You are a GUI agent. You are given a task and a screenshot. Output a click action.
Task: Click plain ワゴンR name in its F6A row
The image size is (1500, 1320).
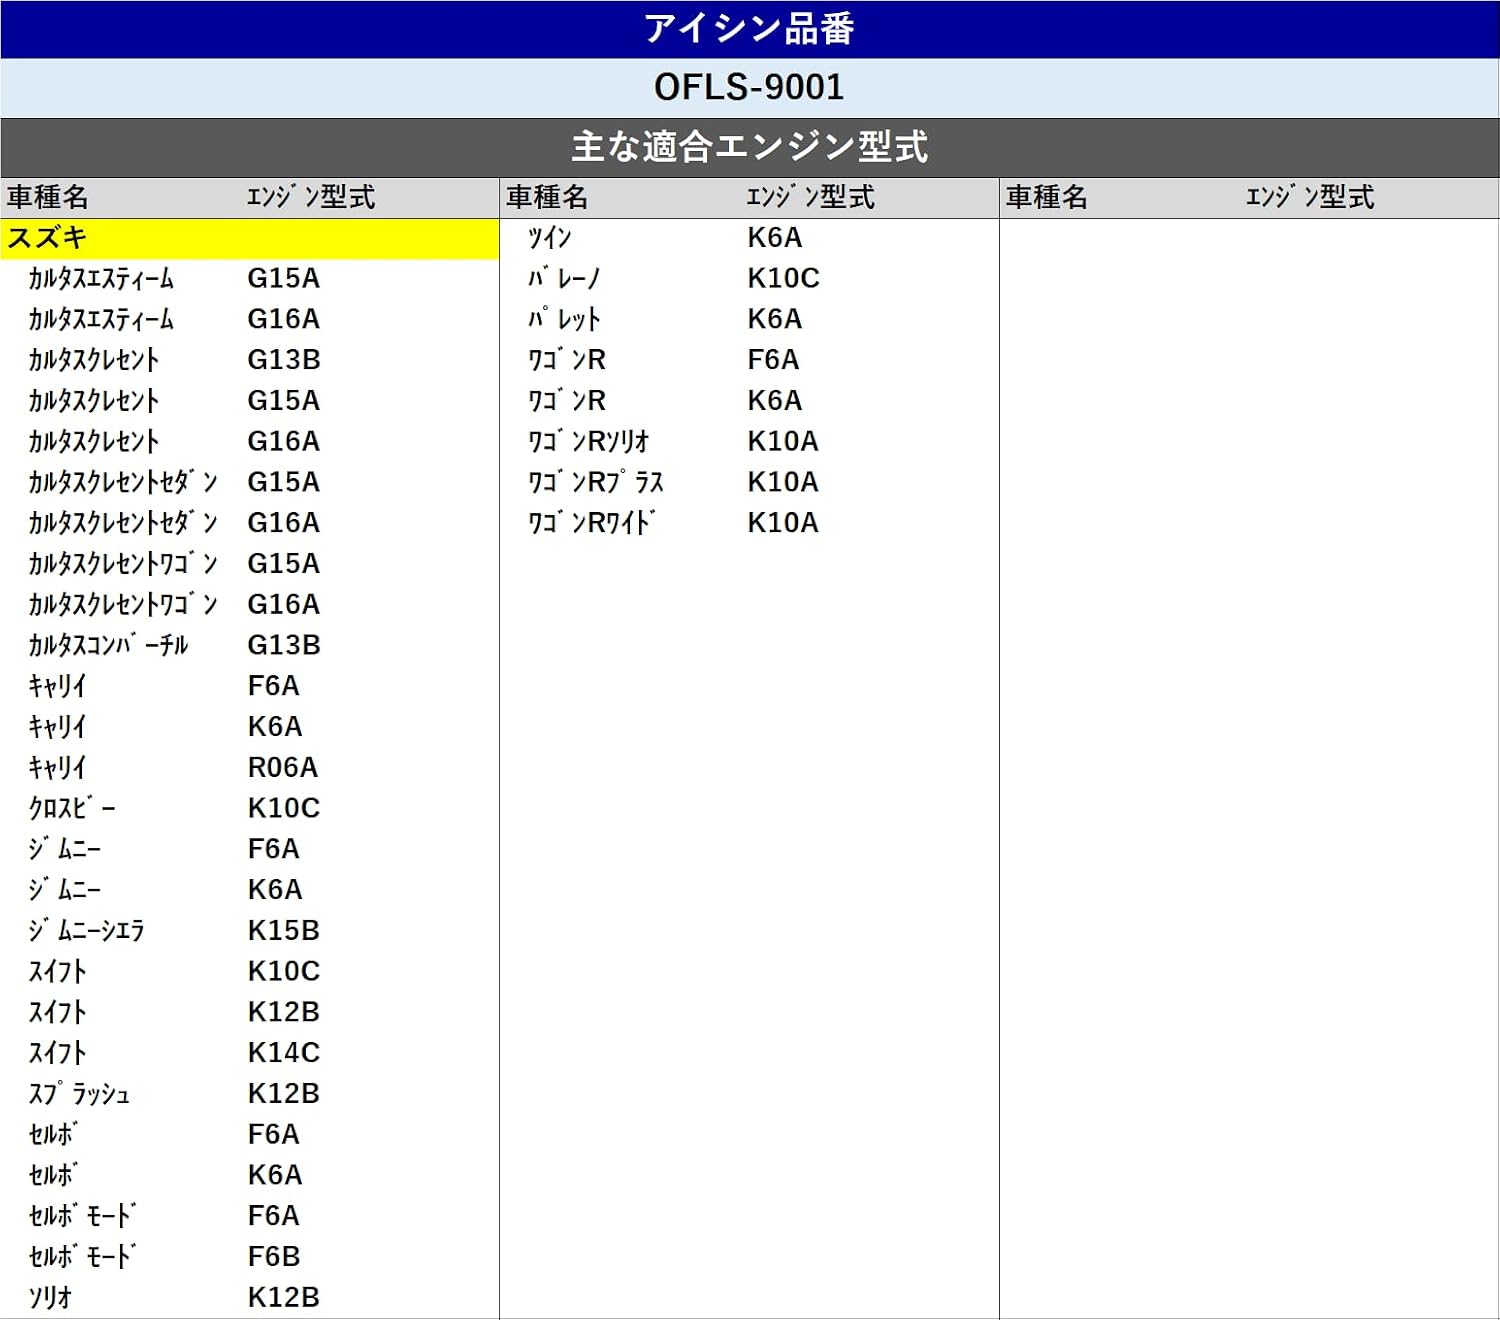567,360
